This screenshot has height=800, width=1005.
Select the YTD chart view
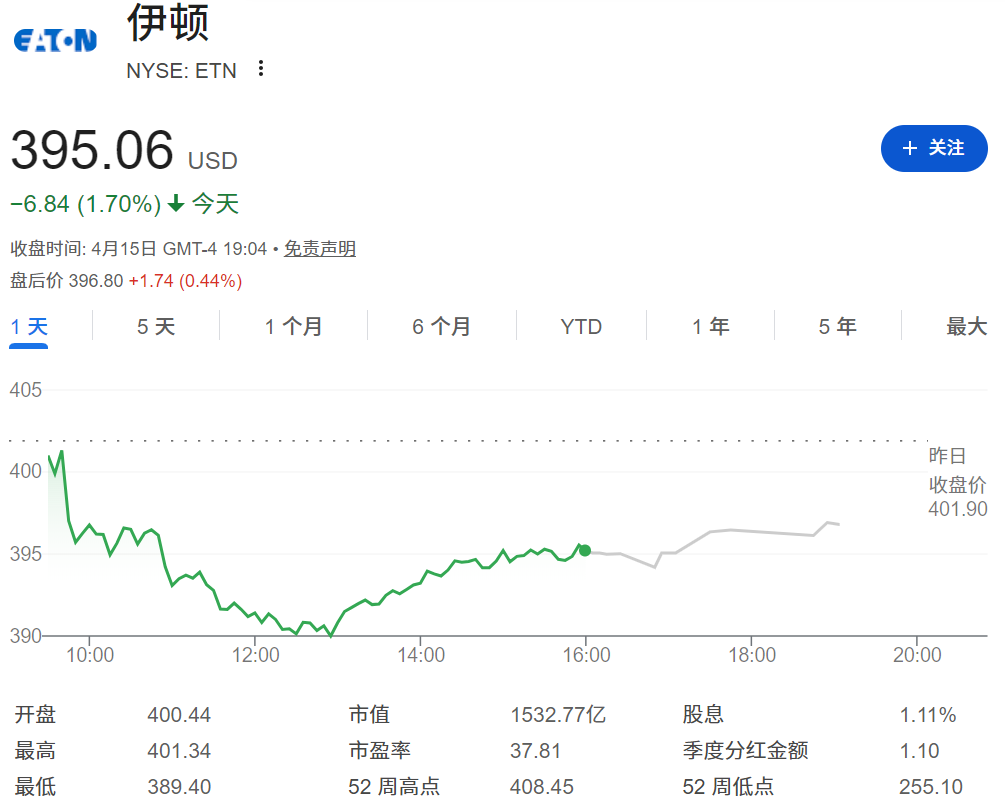tap(581, 326)
